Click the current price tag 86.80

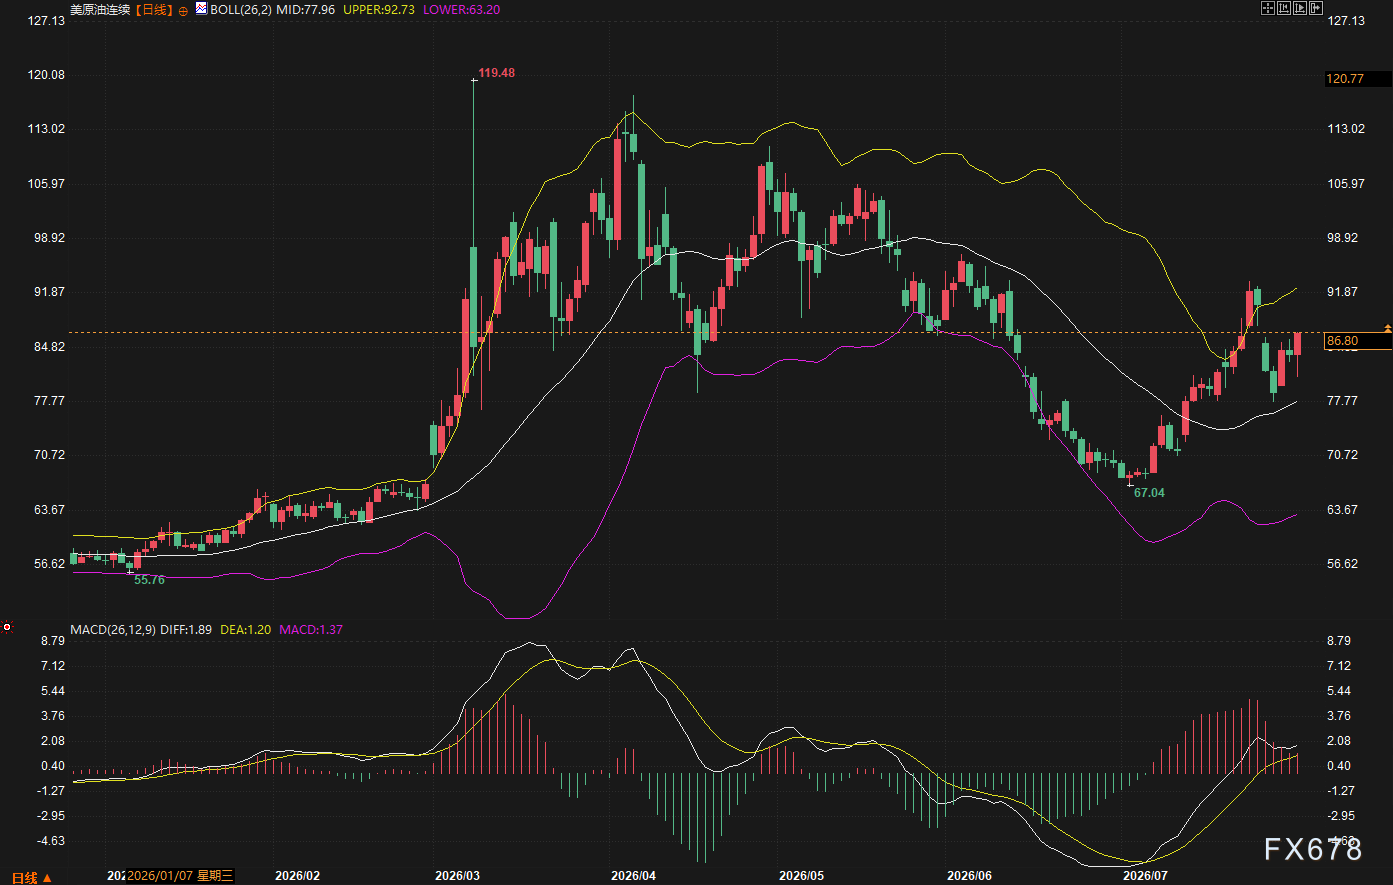1357,341
